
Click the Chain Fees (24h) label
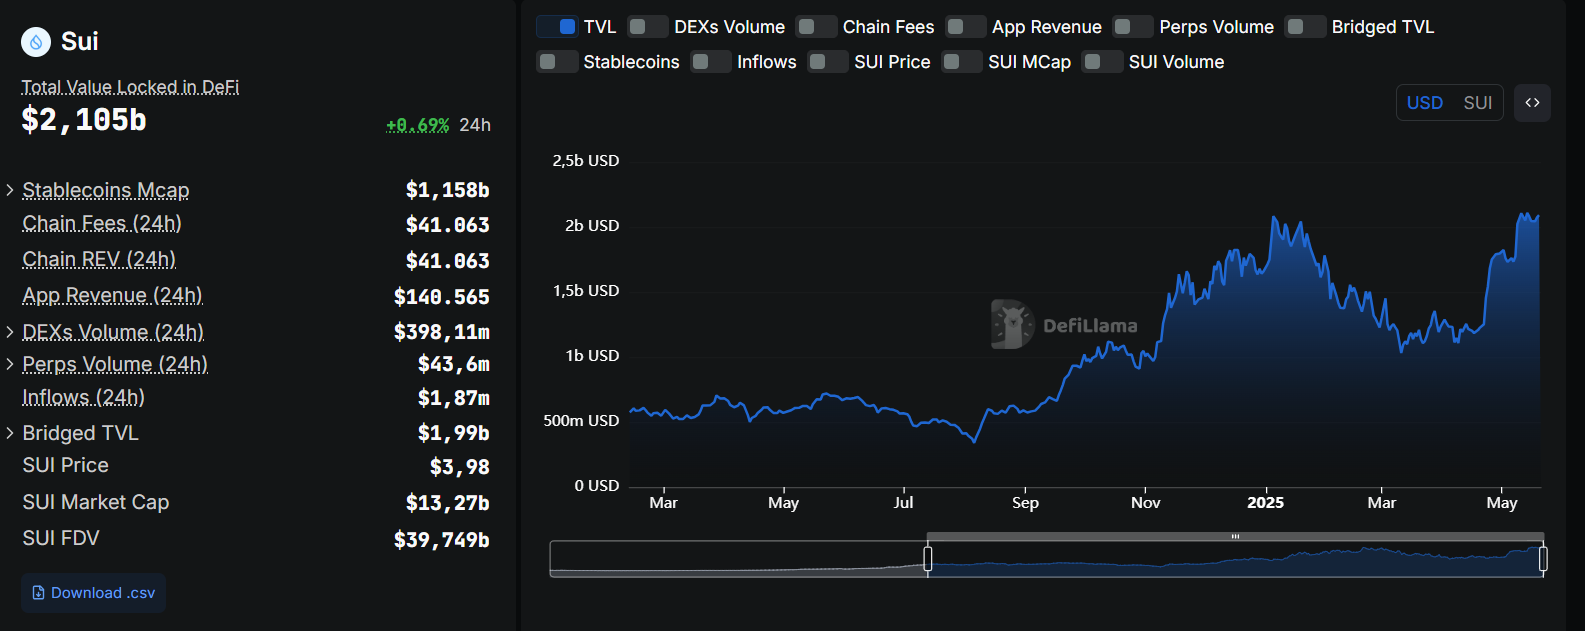[x=102, y=224]
